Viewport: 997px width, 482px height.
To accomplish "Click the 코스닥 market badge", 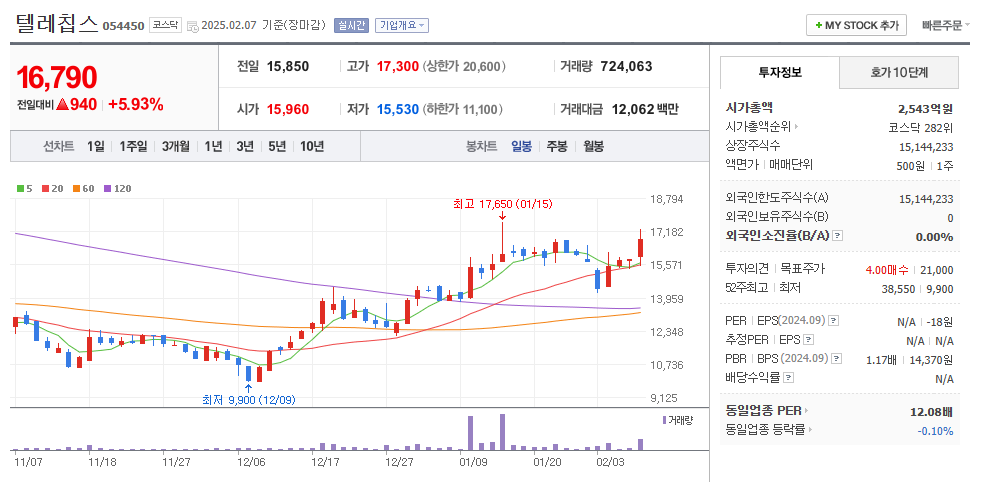I will [x=165, y=25].
